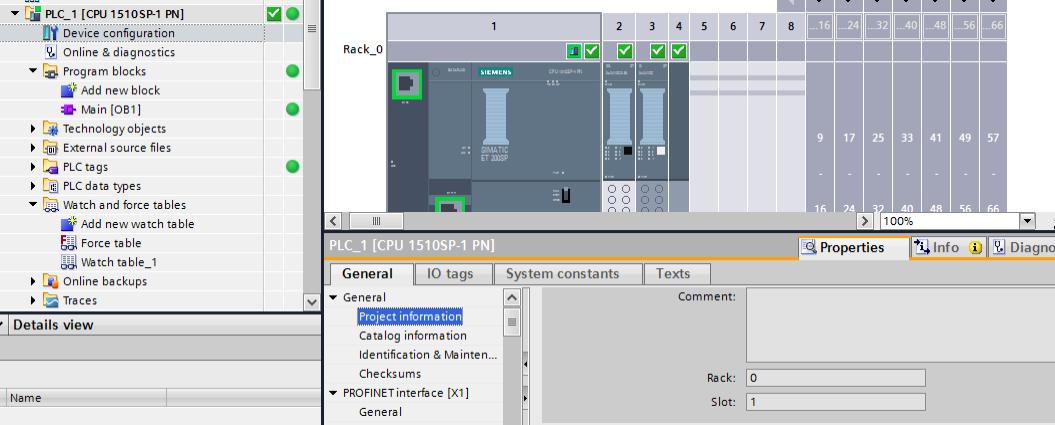Click the green status checkmark above slot 2

coord(625,51)
